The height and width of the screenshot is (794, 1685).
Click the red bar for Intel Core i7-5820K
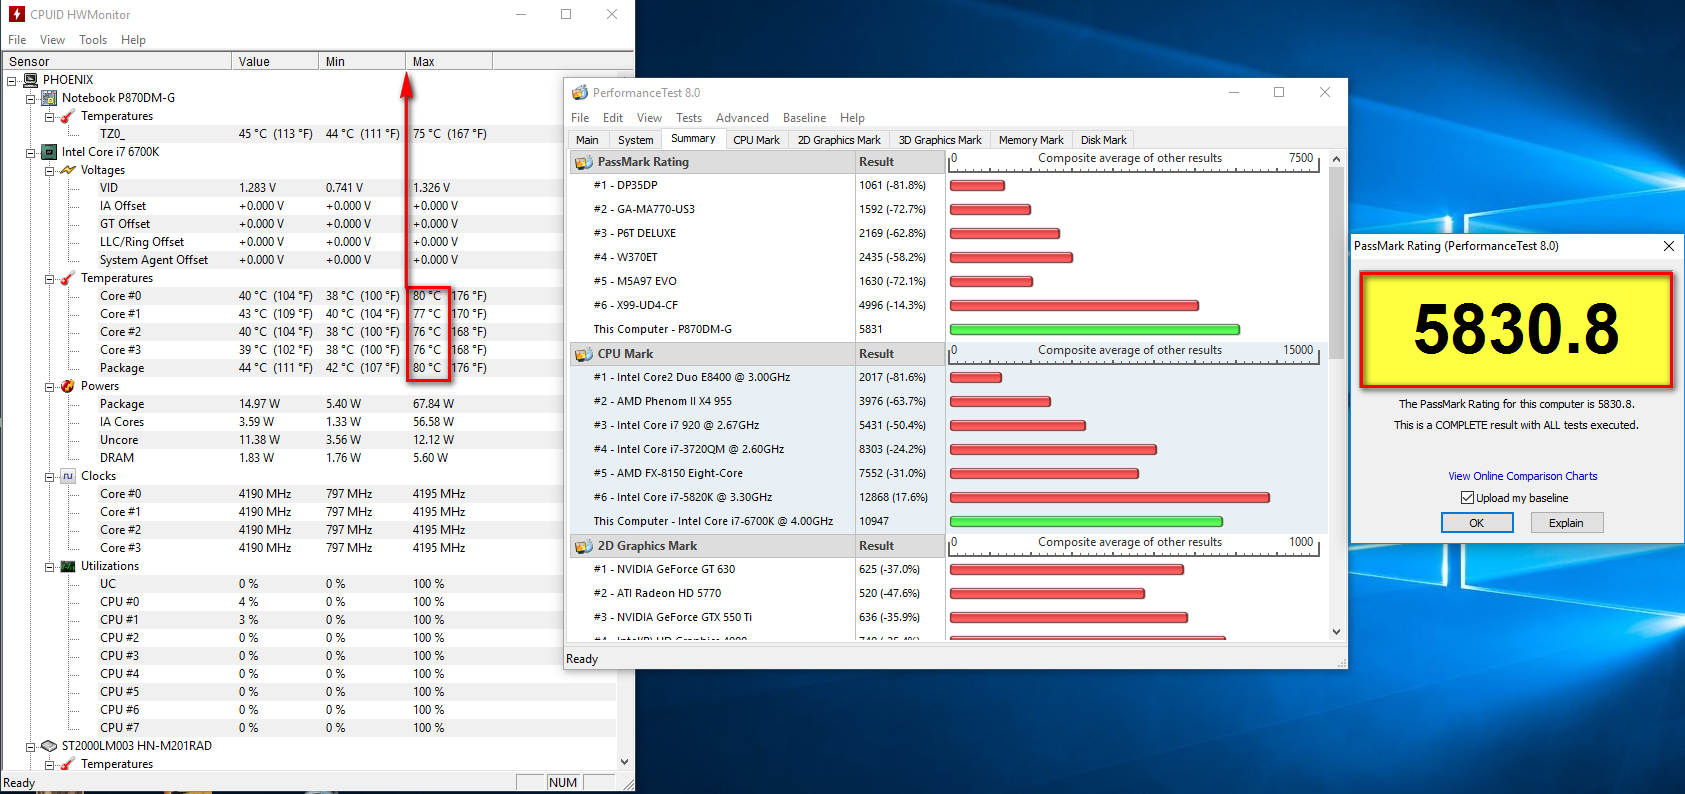[1109, 497]
